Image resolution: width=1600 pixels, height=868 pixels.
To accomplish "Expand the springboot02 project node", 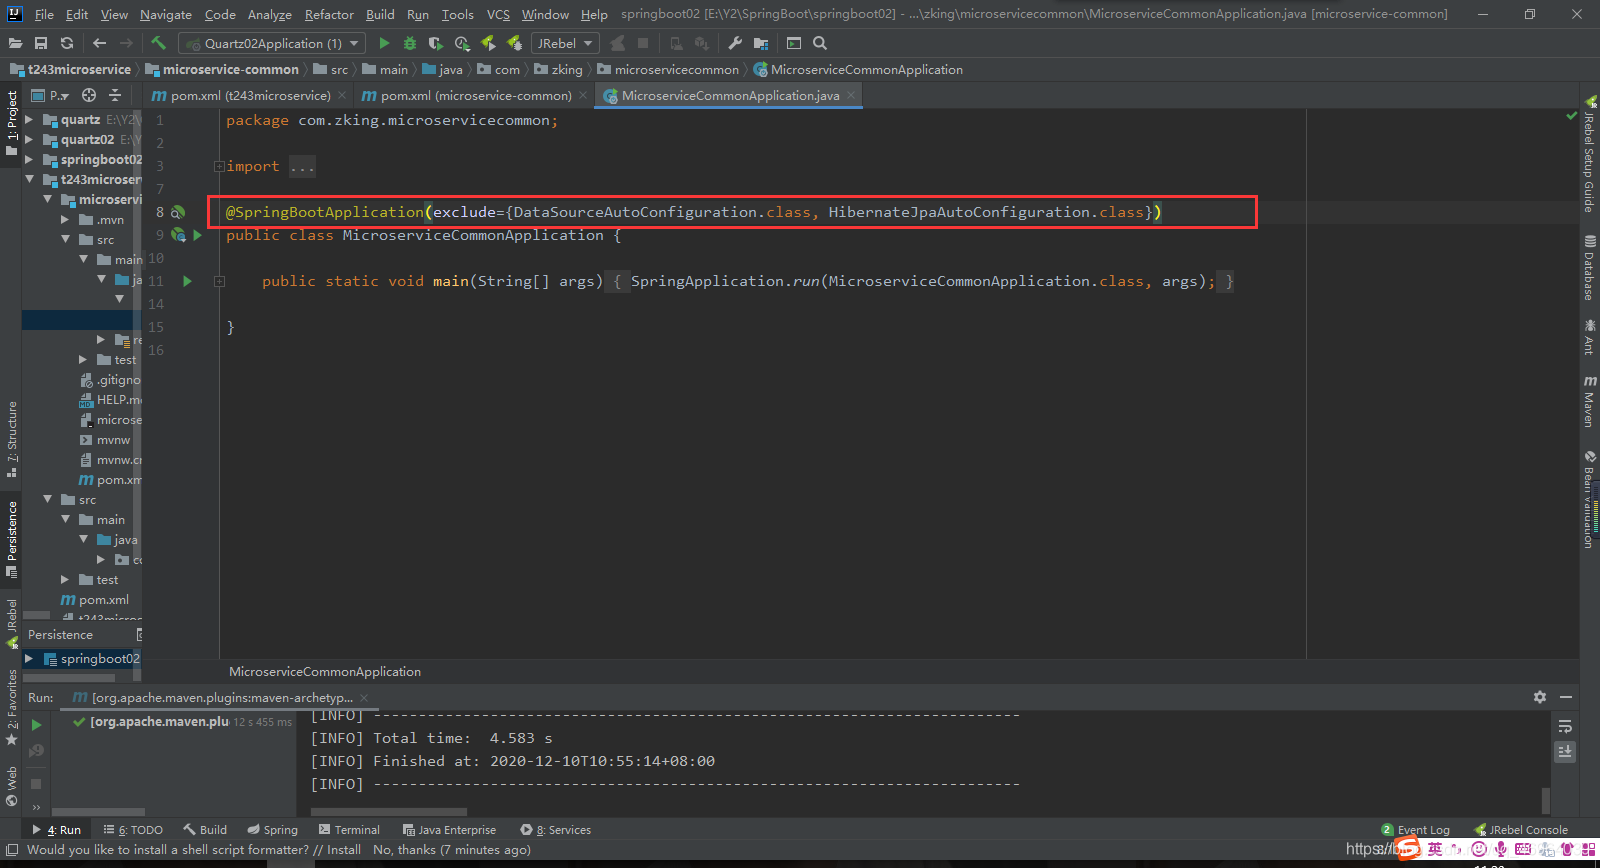I will 29,159.
